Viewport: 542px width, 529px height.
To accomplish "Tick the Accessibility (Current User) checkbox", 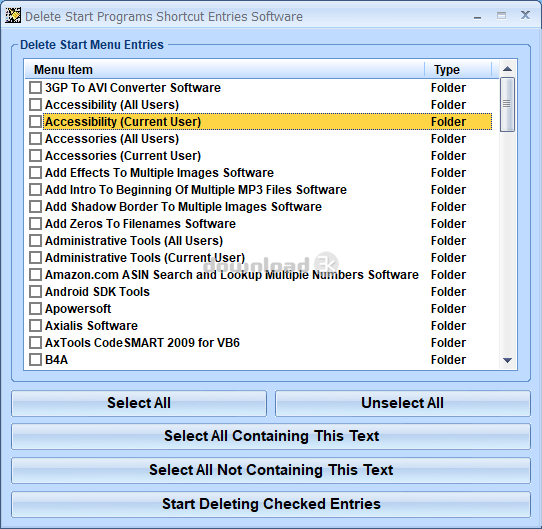I will point(35,122).
